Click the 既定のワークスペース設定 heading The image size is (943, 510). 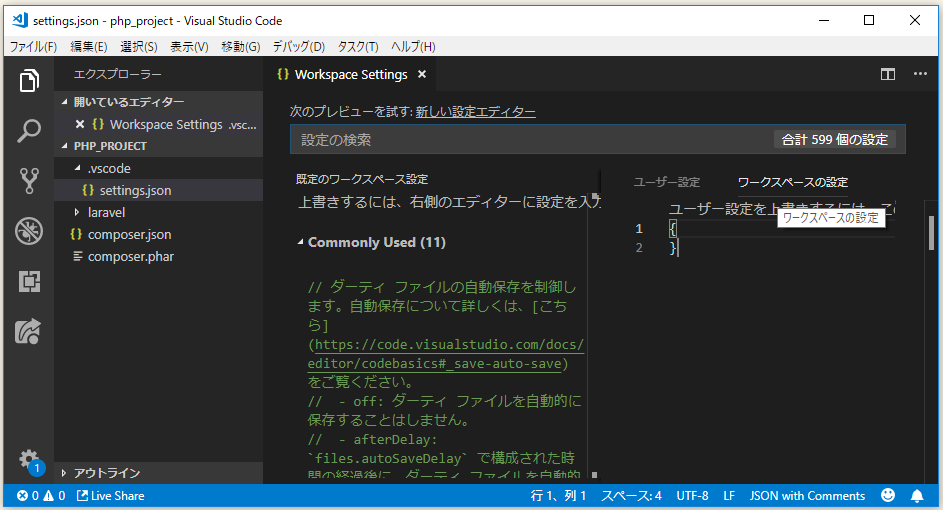tap(362, 179)
